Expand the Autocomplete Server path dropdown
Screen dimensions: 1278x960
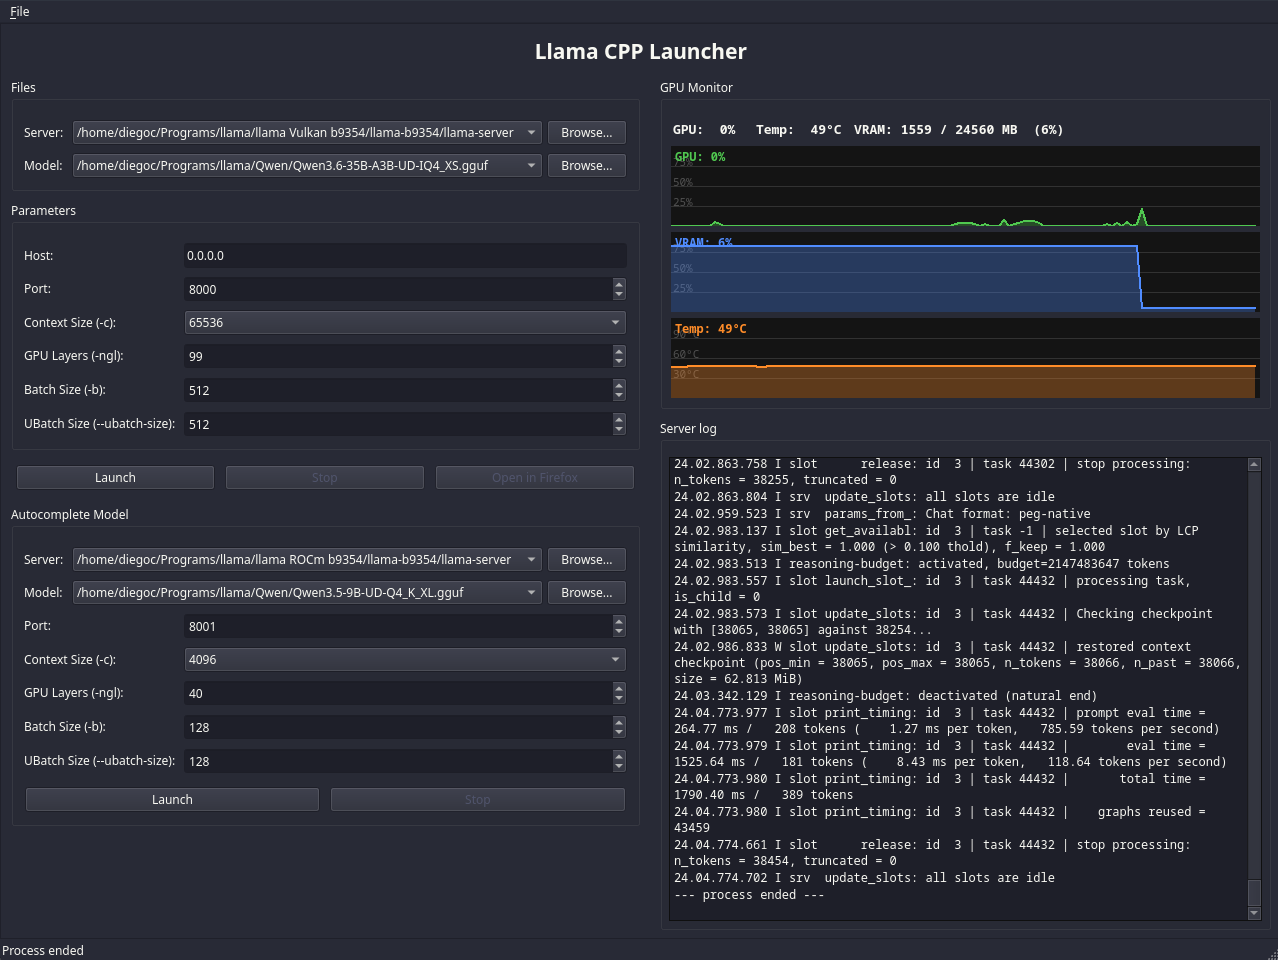click(532, 560)
